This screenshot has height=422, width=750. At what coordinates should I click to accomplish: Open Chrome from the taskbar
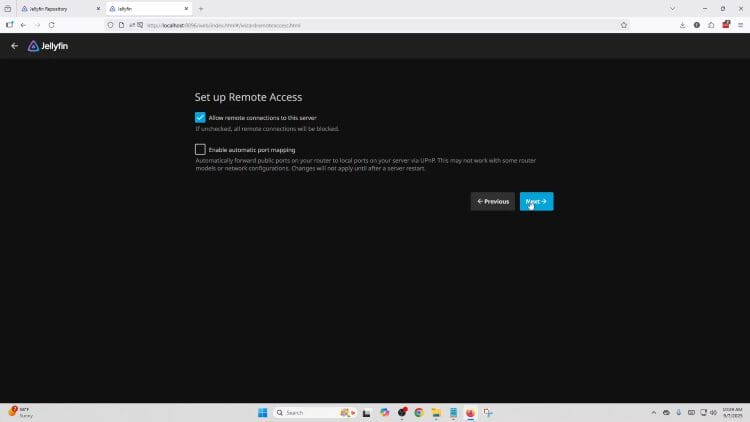click(419, 412)
